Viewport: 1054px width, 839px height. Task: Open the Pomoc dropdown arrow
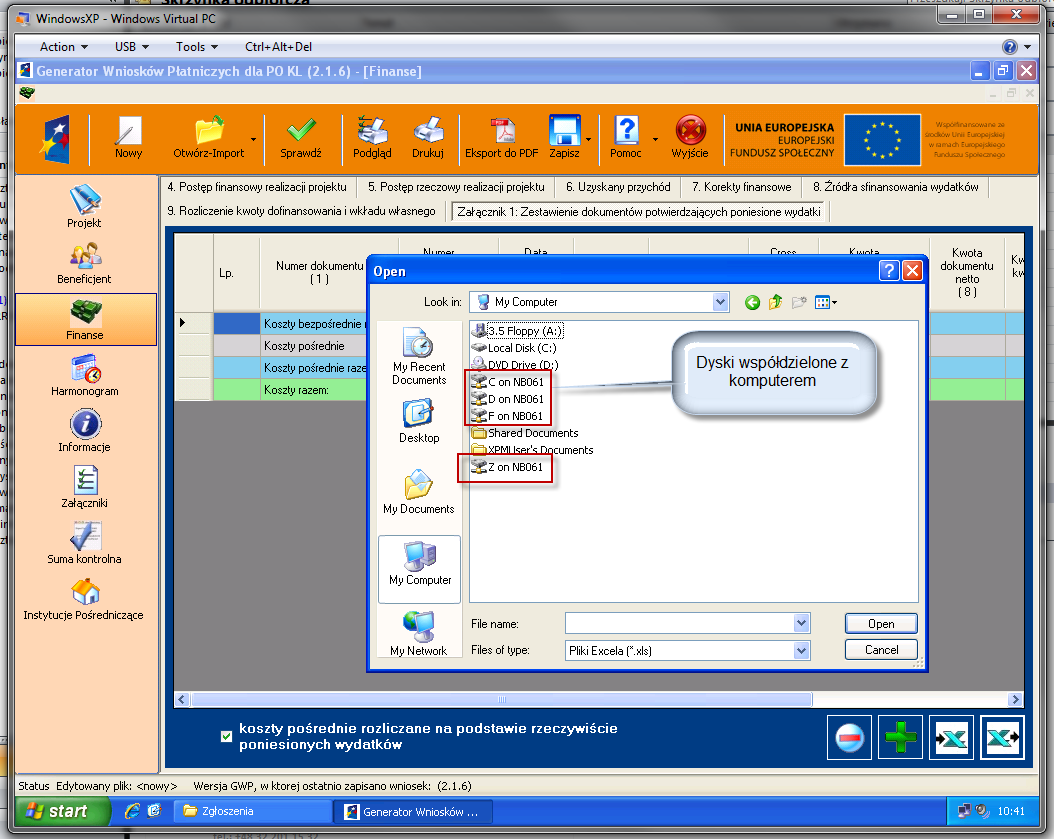click(x=655, y=140)
